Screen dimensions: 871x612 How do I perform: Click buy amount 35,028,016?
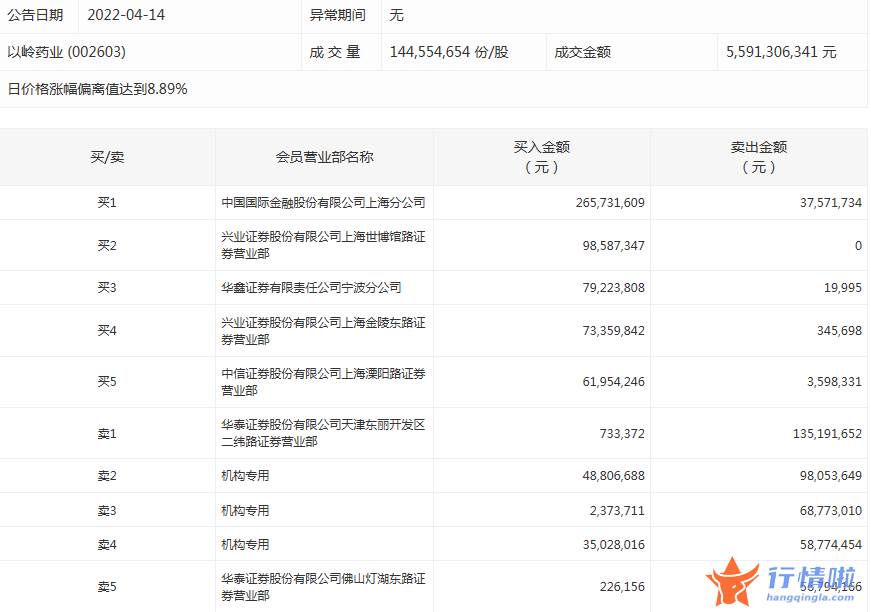[613, 545]
